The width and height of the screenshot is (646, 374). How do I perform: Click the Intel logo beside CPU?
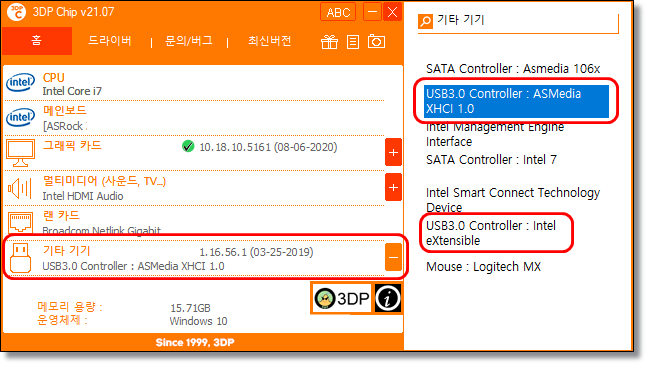click(x=20, y=83)
